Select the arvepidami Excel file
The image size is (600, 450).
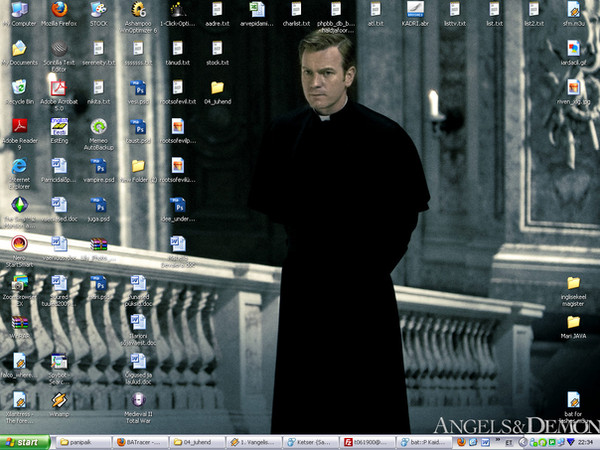click(x=257, y=9)
